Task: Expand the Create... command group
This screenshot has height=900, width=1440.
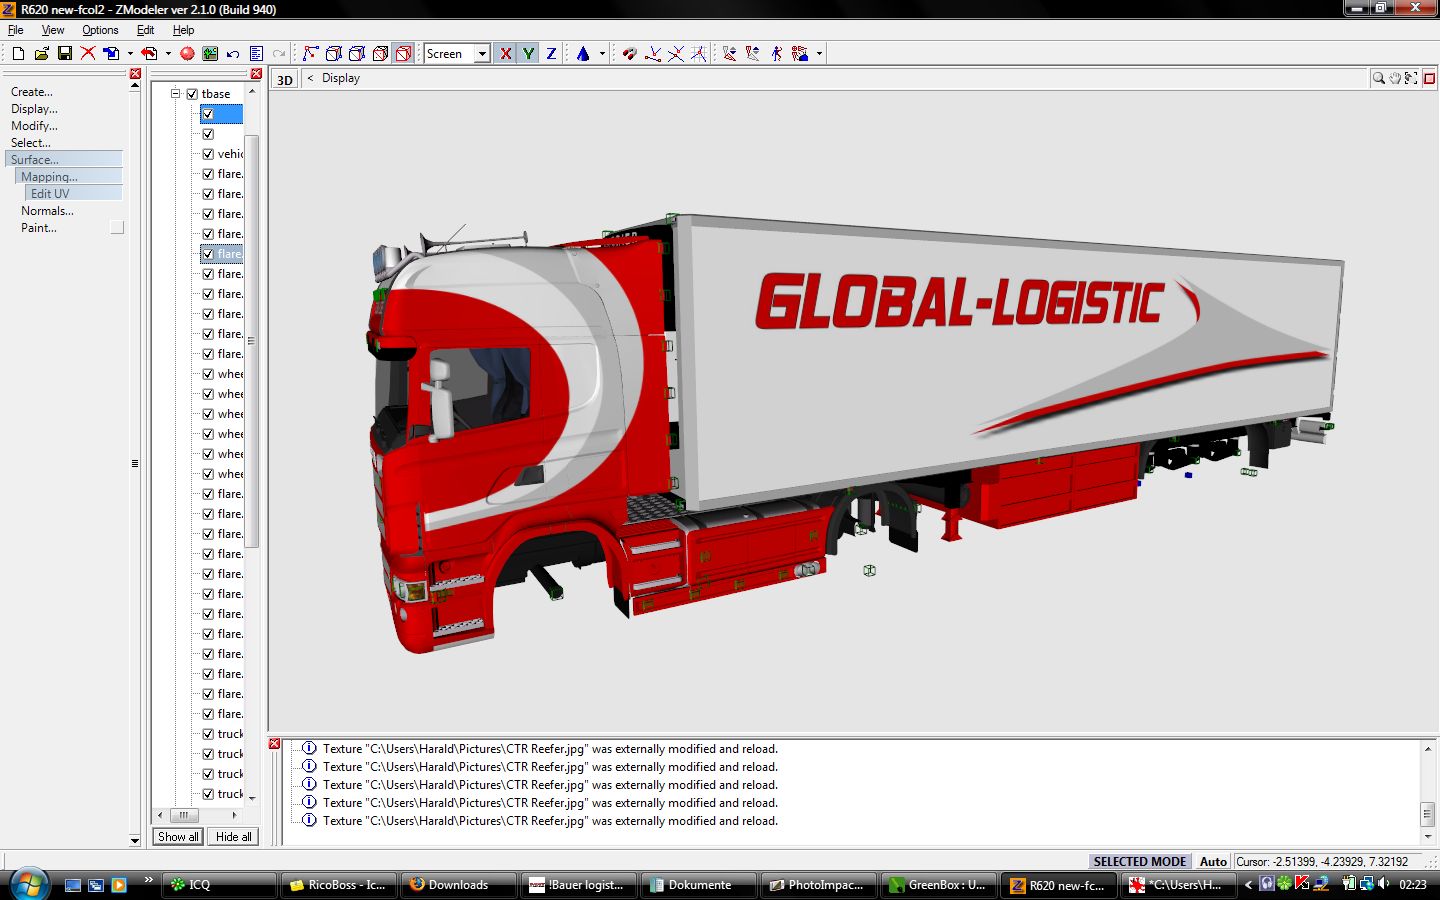Action: click(x=32, y=92)
